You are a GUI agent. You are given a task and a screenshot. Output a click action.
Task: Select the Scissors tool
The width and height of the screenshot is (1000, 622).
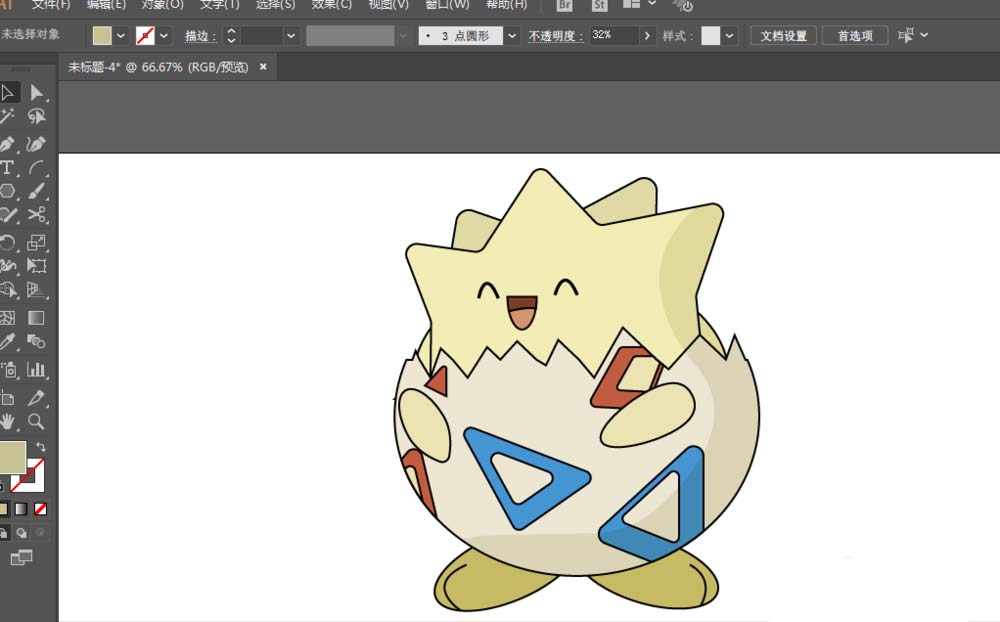coord(36,215)
